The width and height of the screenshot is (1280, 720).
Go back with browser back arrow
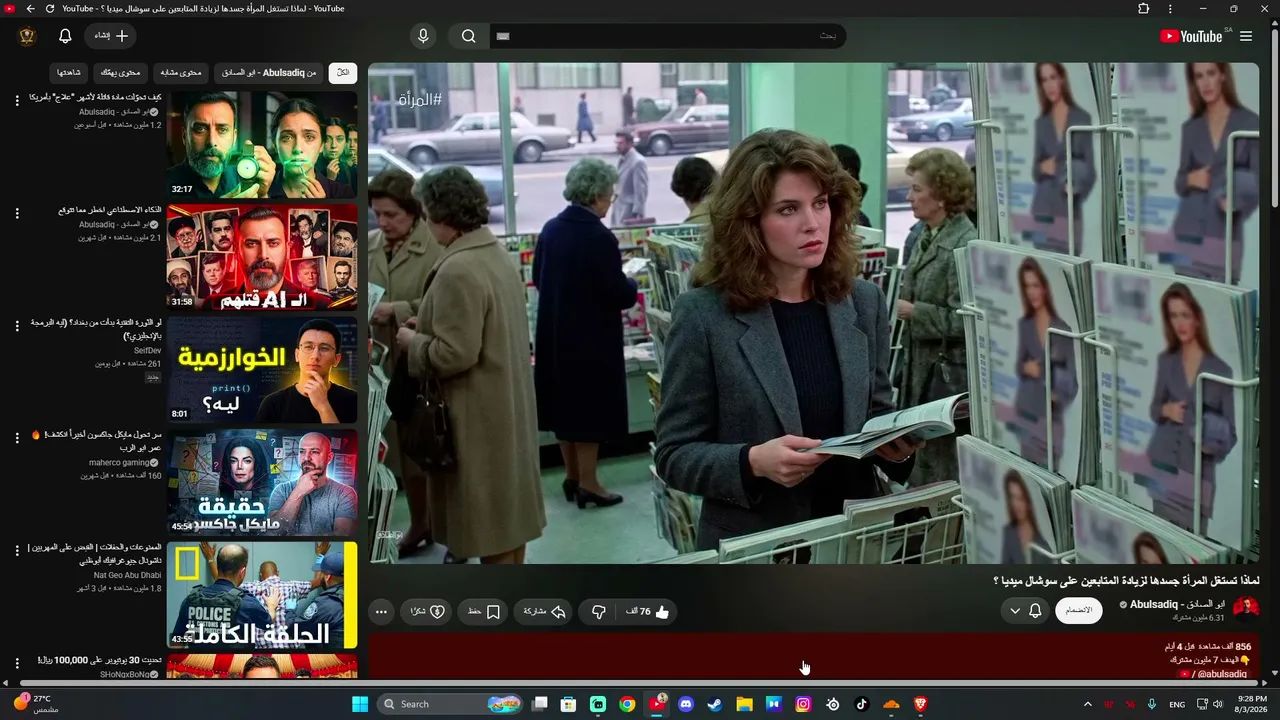[x=30, y=9]
